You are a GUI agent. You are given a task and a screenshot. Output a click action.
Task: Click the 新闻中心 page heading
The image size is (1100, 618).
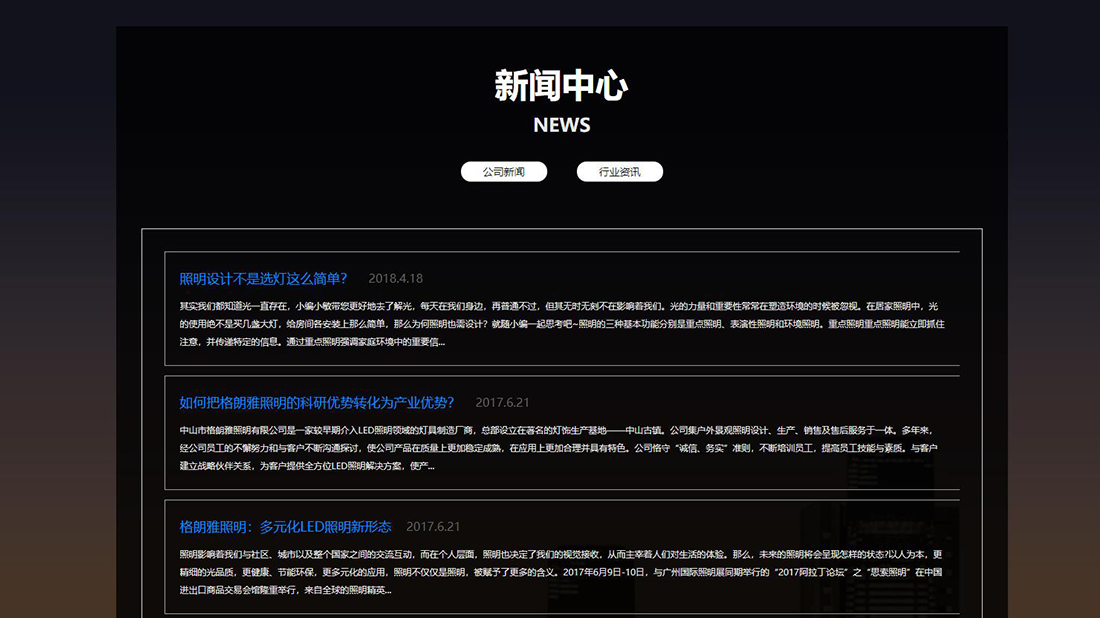[560, 87]
